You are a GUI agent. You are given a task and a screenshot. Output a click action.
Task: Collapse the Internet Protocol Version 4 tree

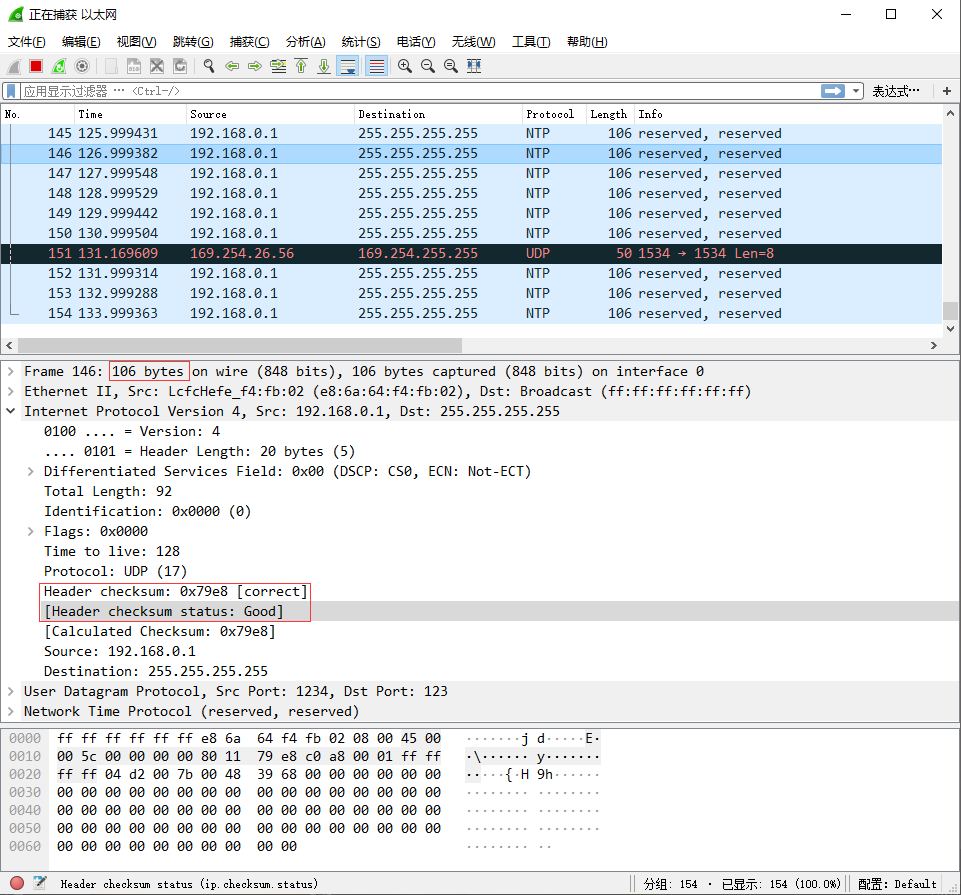(11, 411)
